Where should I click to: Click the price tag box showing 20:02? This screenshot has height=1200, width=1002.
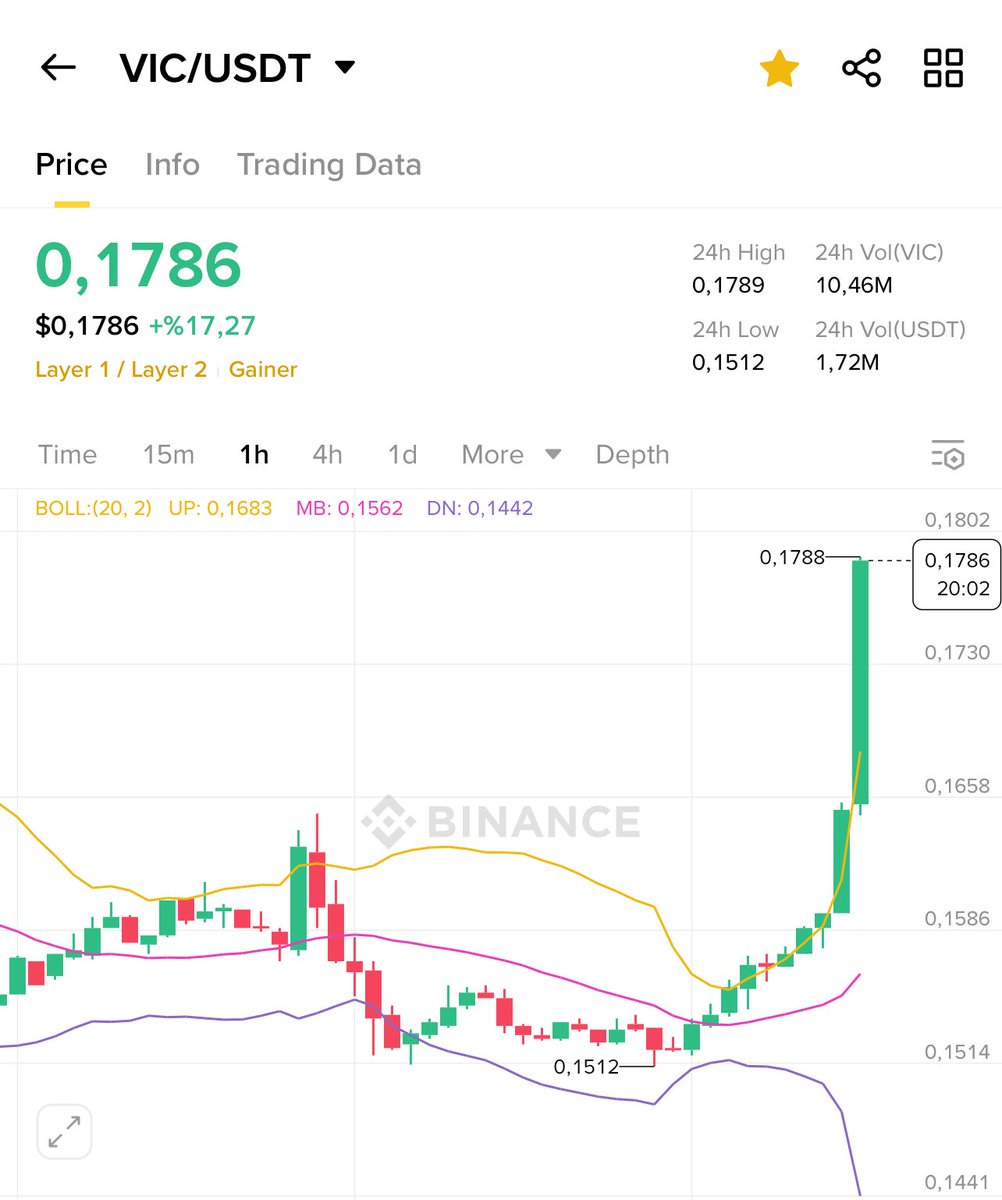tap(957, 574)
